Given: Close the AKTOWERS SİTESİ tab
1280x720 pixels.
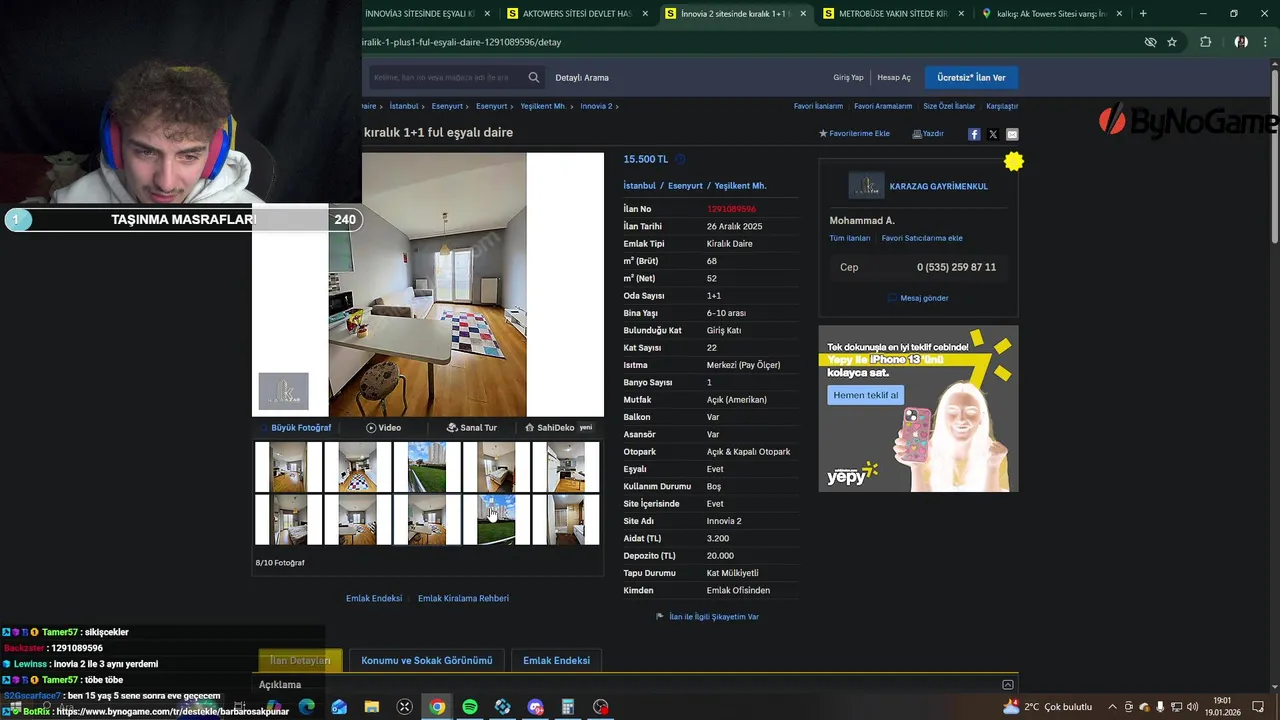Looking at the screenshot, I should pos(645,14).
